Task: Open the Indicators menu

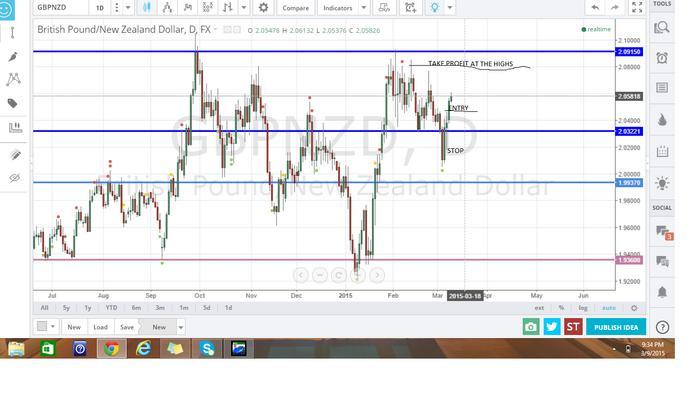Action: pos(338,8)
